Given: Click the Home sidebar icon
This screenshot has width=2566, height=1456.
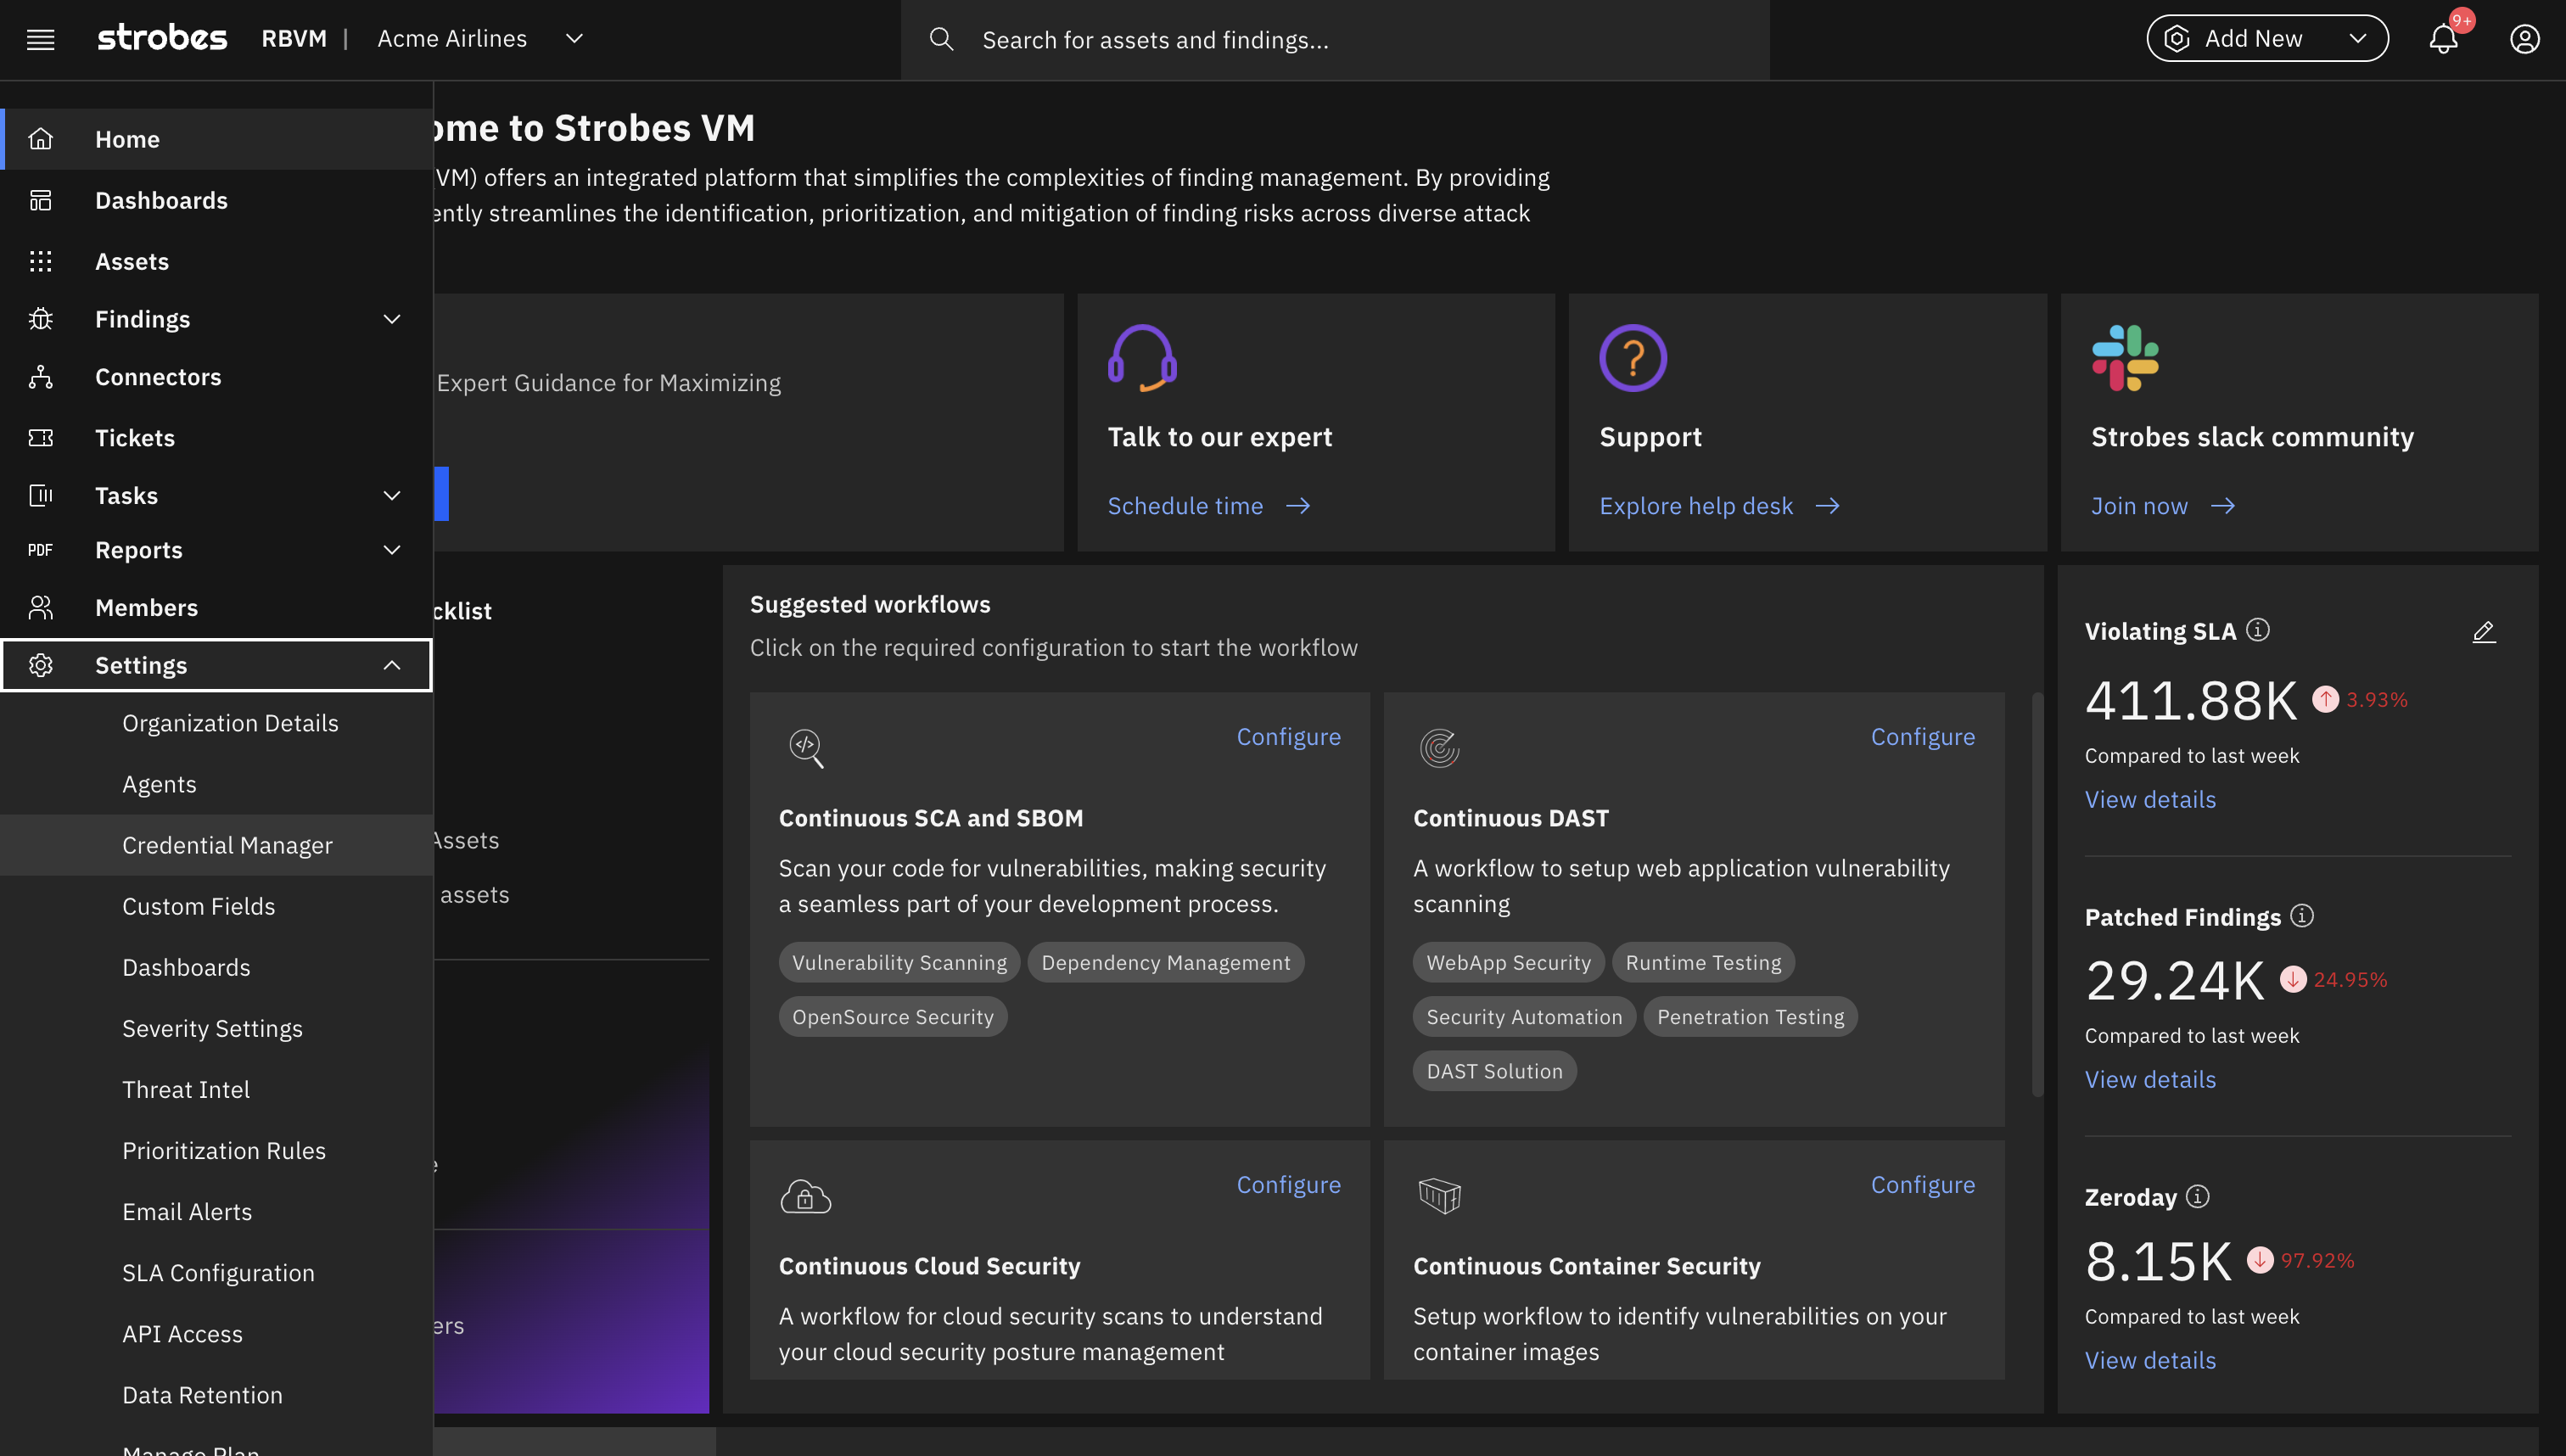Looking at the screenshot, I should [x=41, y=139].
